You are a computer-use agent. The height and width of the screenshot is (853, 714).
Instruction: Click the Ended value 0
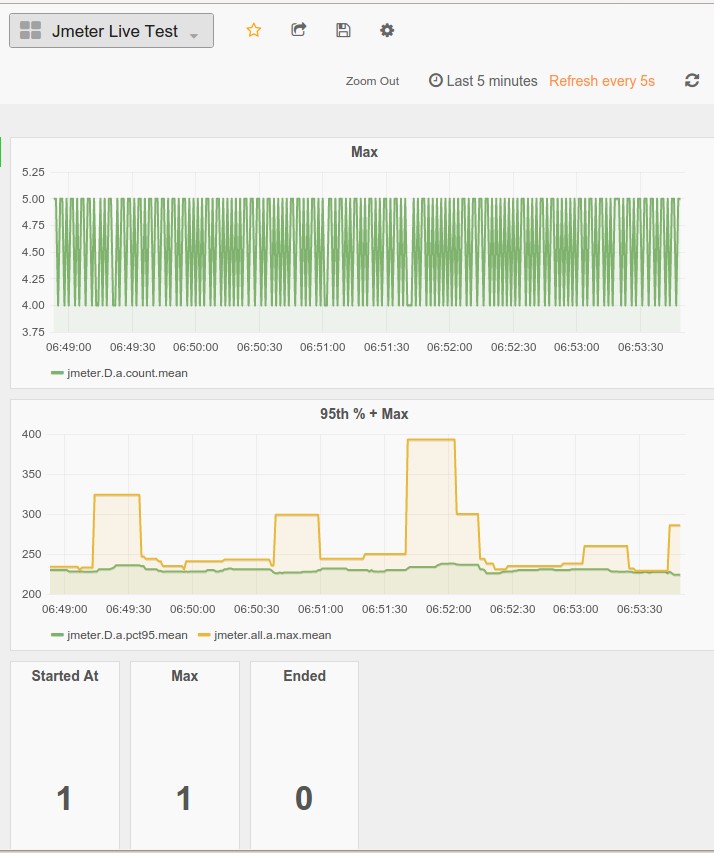click(304, 799)
